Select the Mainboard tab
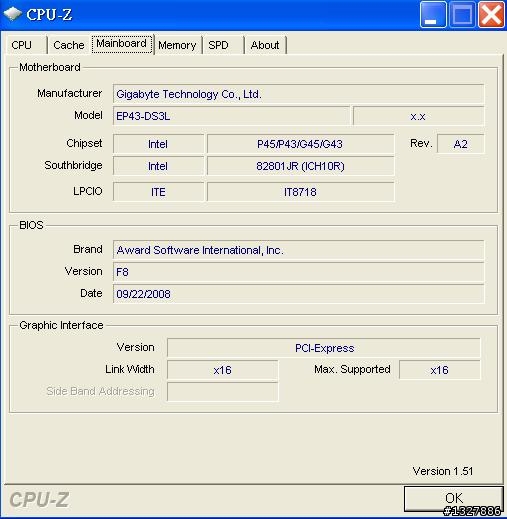Viewport: 507px width, 519px height. pyautogui.click(x=122, y=44)
